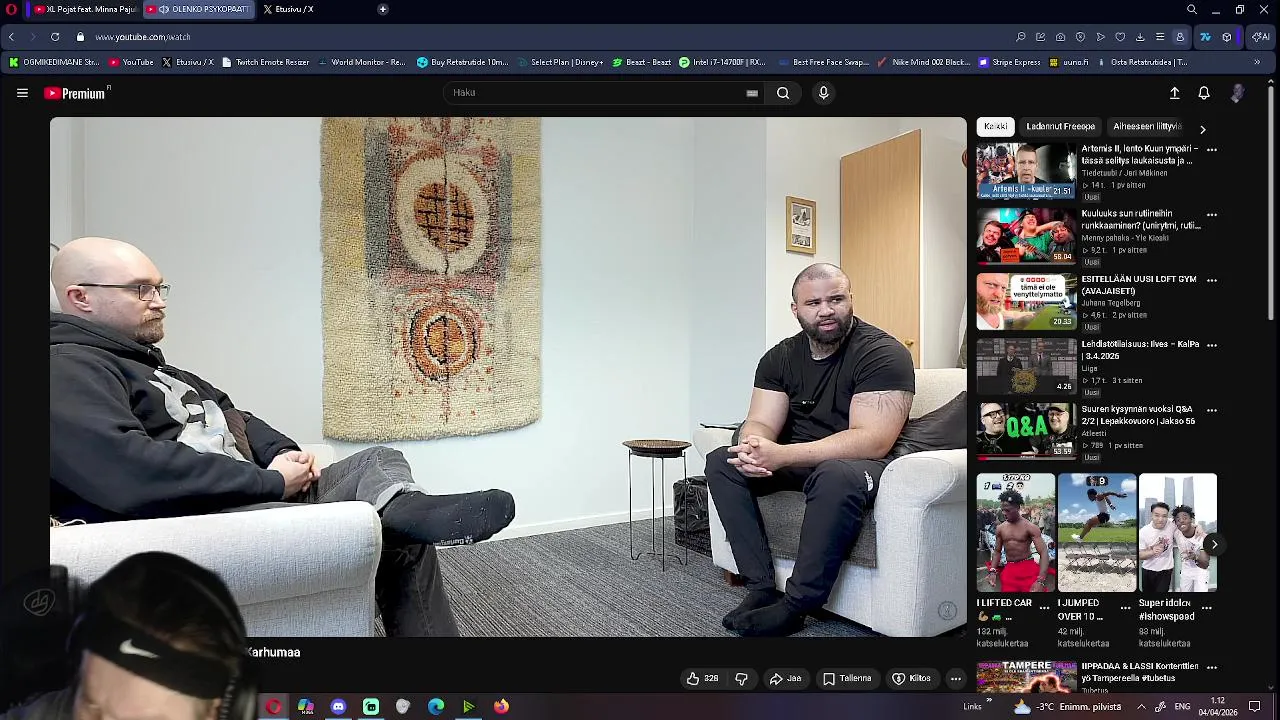This screenshot has height=720, width=1280.
Task: Select the Kaikki filter chip
Action: point(995,127)
